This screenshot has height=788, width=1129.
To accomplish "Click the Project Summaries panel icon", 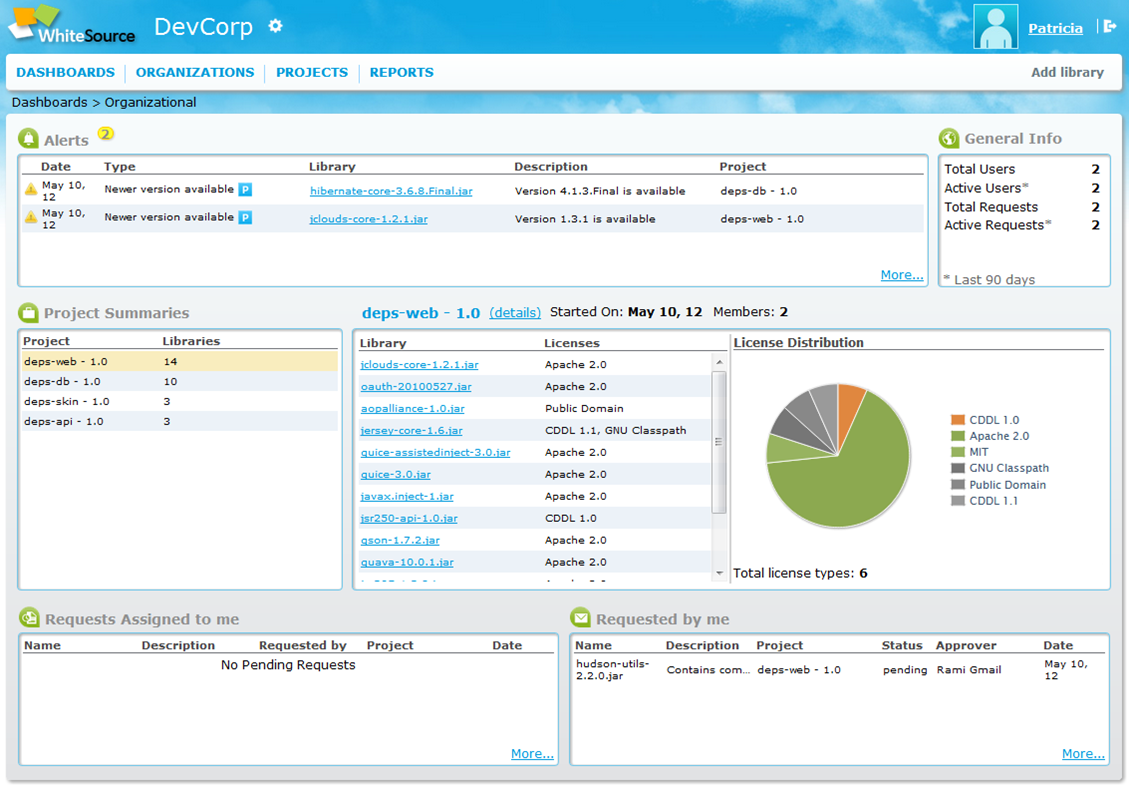I will tap(29, 313).
